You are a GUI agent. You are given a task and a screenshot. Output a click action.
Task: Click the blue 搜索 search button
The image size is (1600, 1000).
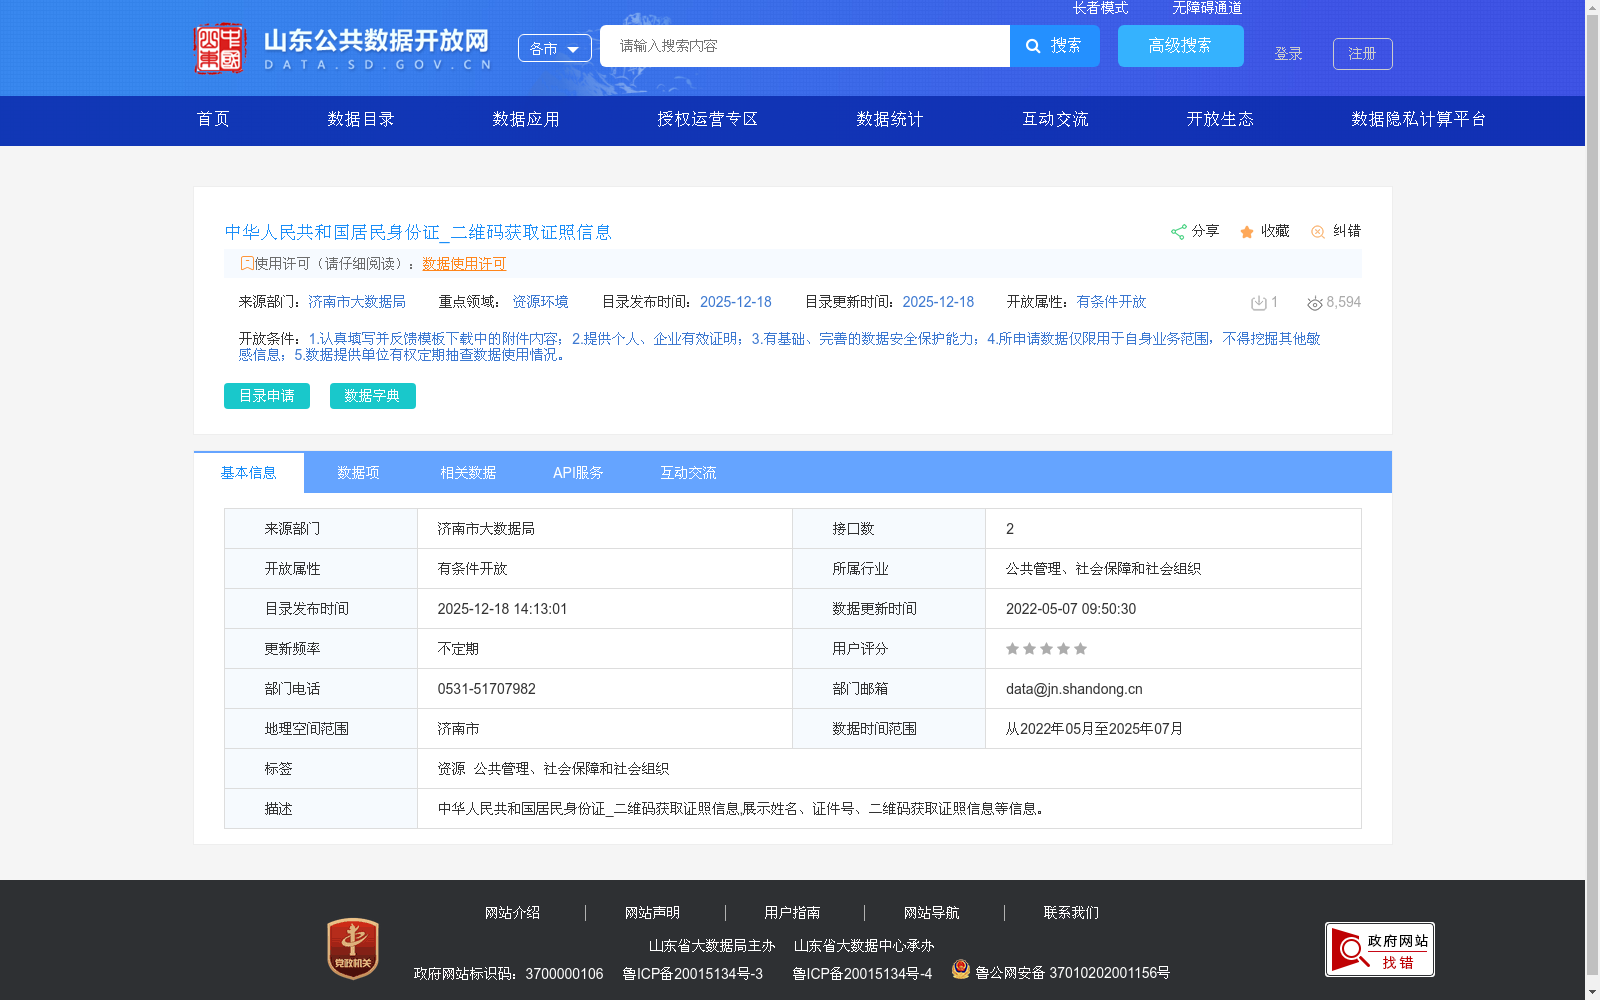[x=1055, y=46]
